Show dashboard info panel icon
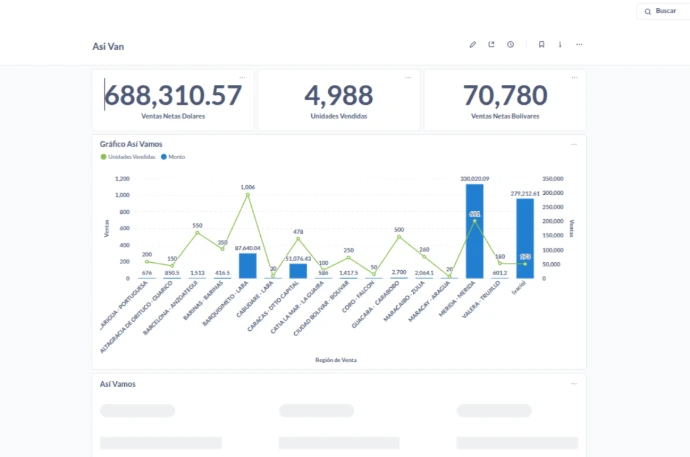The height and width of the screenshot is (457, 690). point(560,45)
